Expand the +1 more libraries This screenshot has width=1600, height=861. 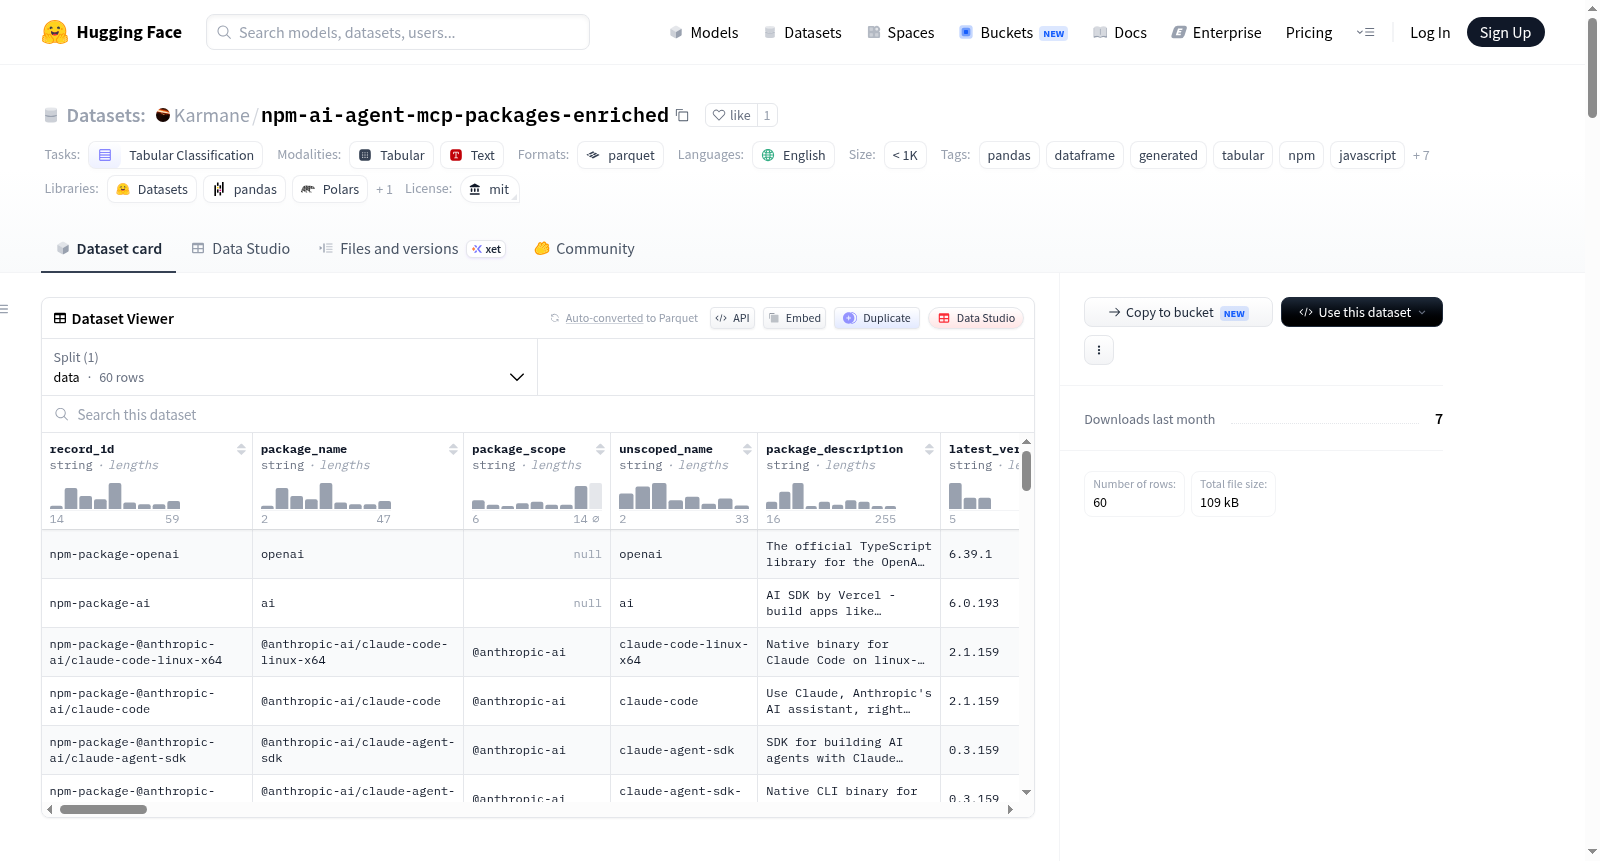(384, 189)
